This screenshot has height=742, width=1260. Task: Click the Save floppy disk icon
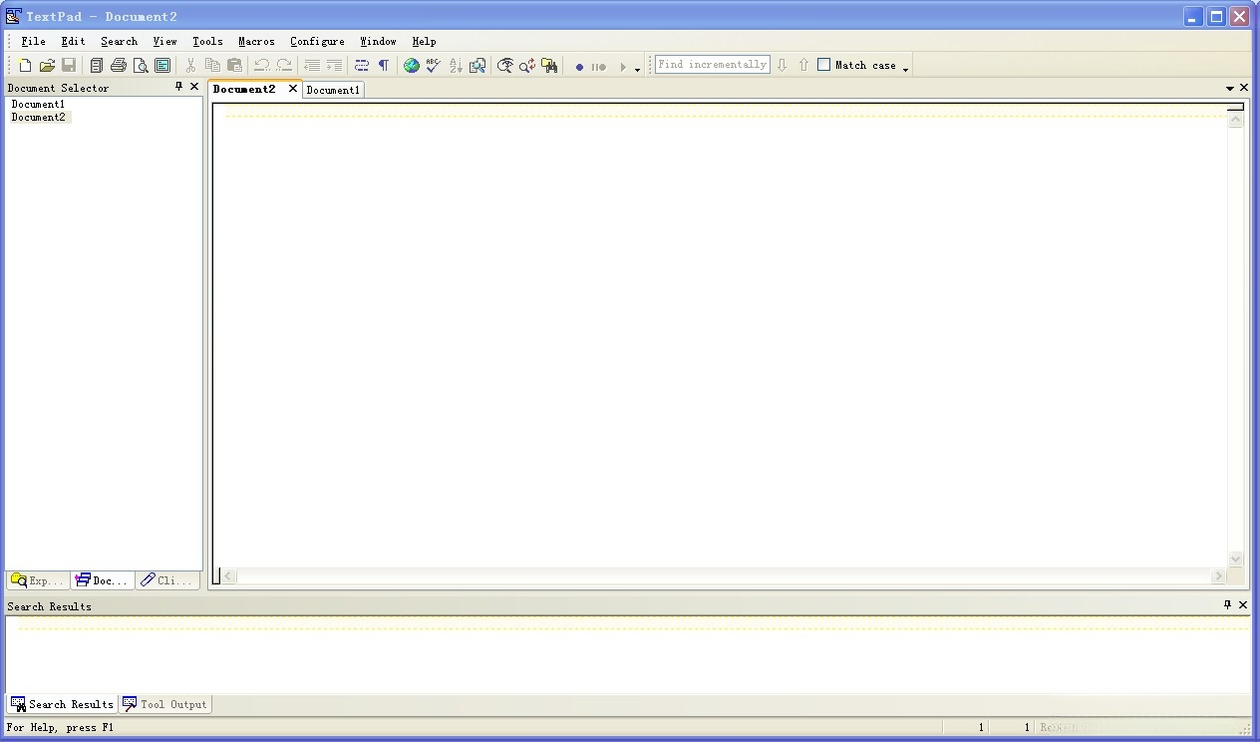pyautogui.click(x=69, y=65)
